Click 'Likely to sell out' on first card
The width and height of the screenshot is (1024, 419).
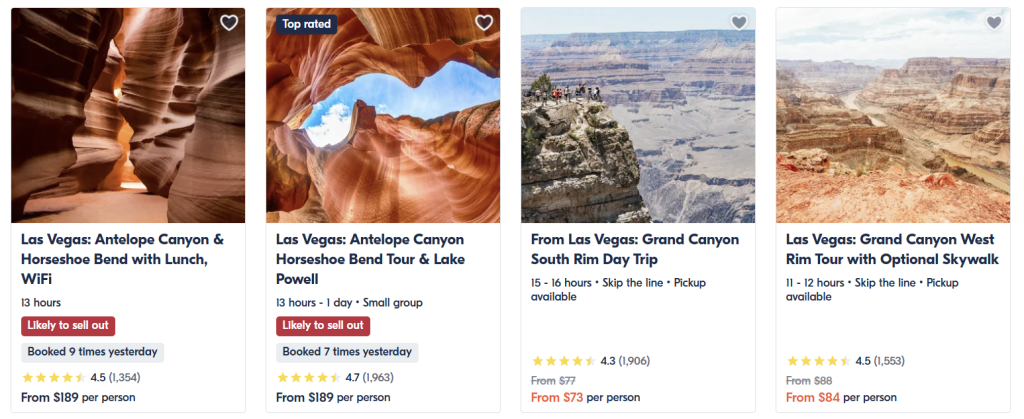tap(68, 326)
